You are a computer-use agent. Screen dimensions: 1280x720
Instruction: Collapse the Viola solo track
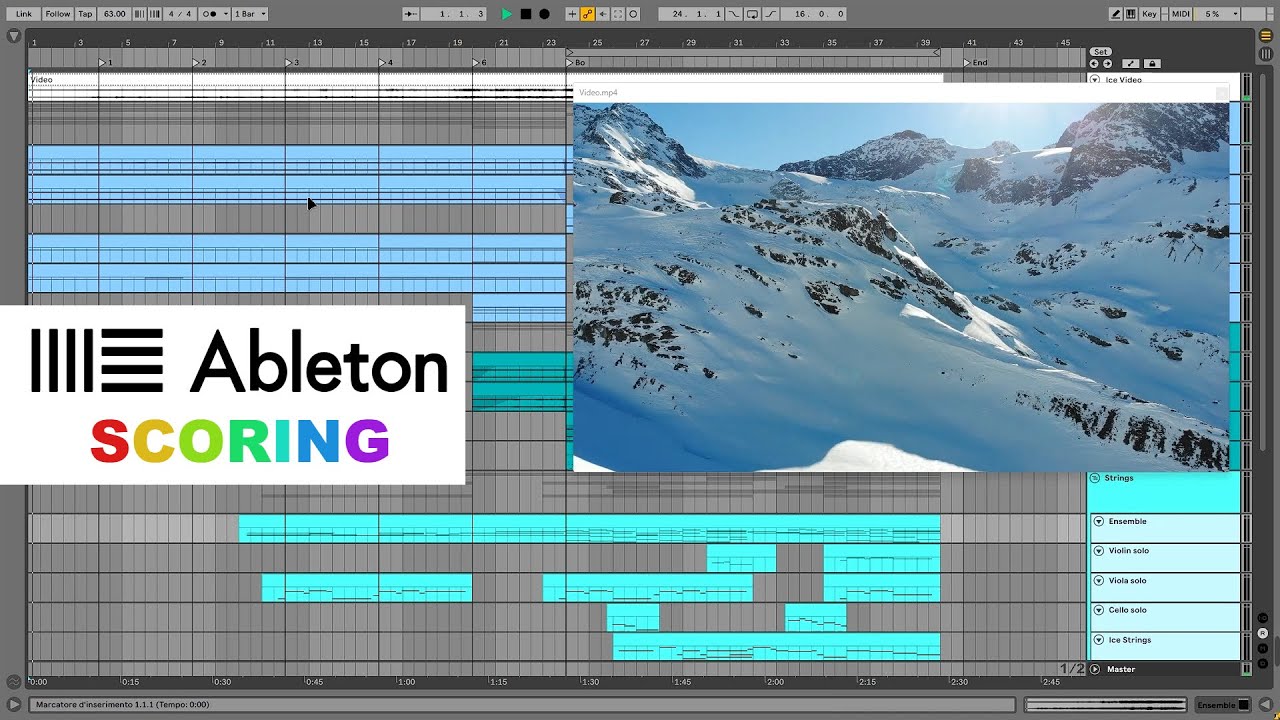click(x=1099, y=580)
